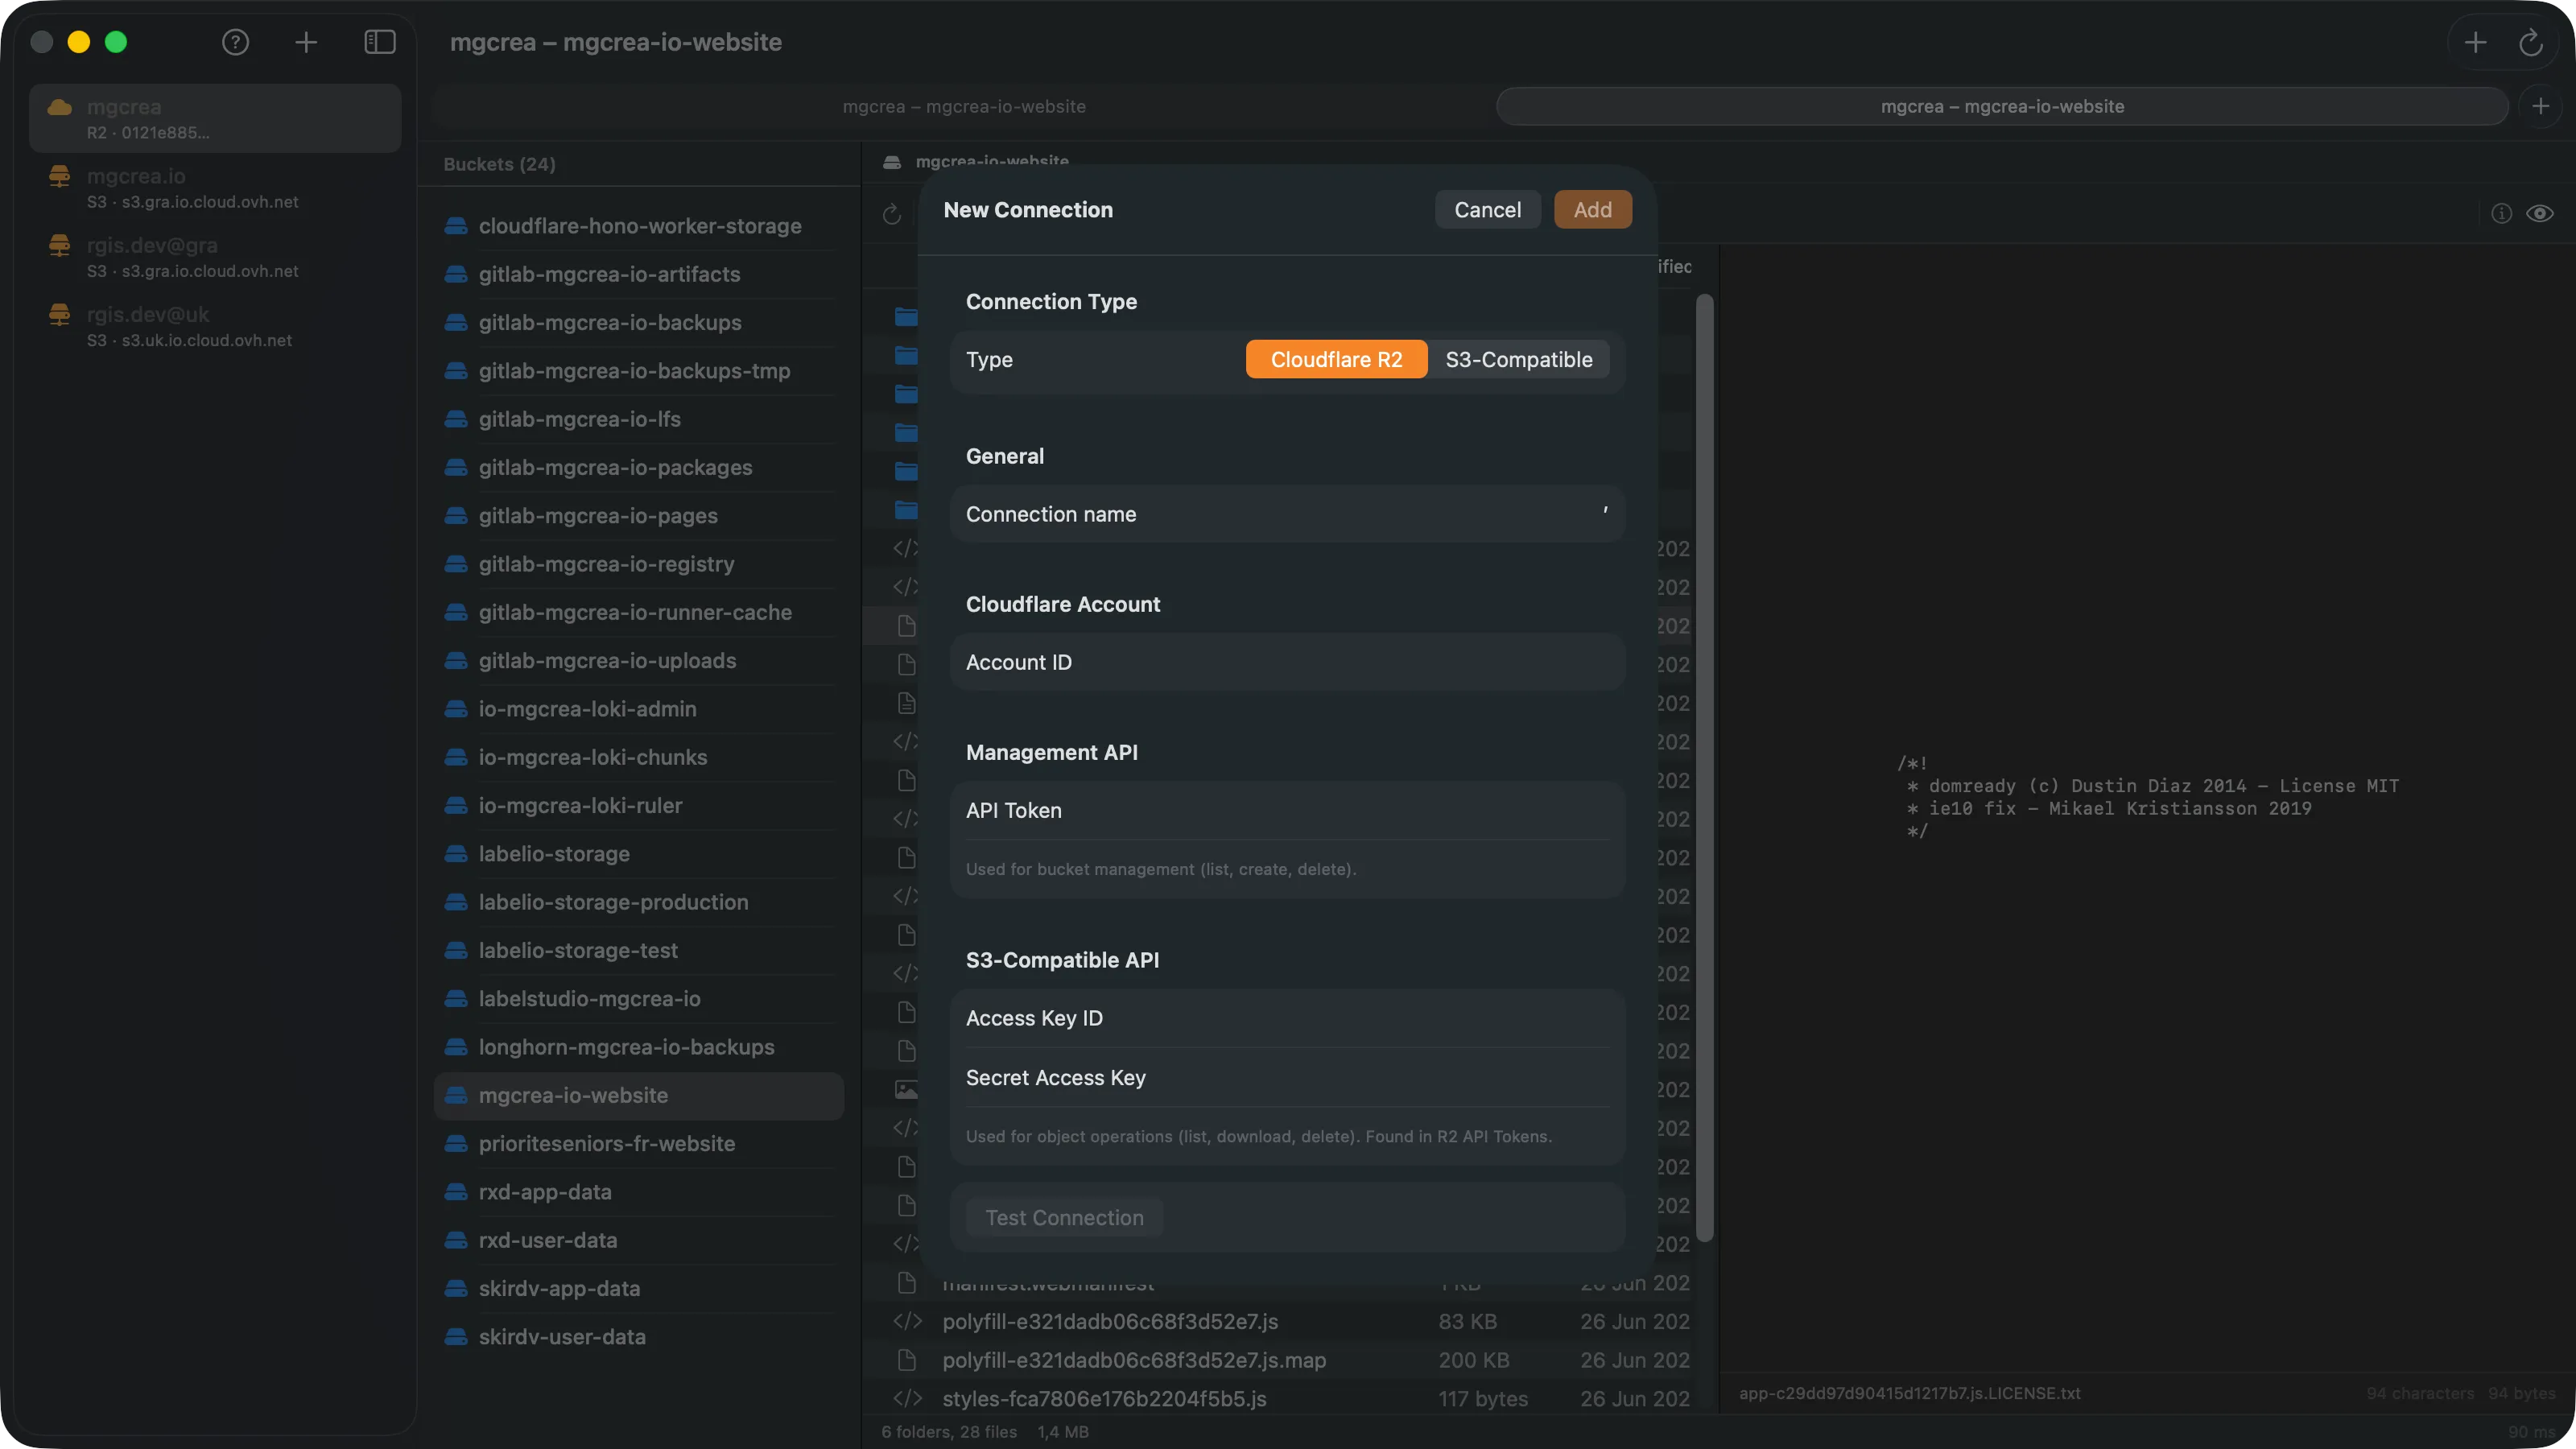Click the info circle icon
2576x1449 pixels.
click(2501, 213)
